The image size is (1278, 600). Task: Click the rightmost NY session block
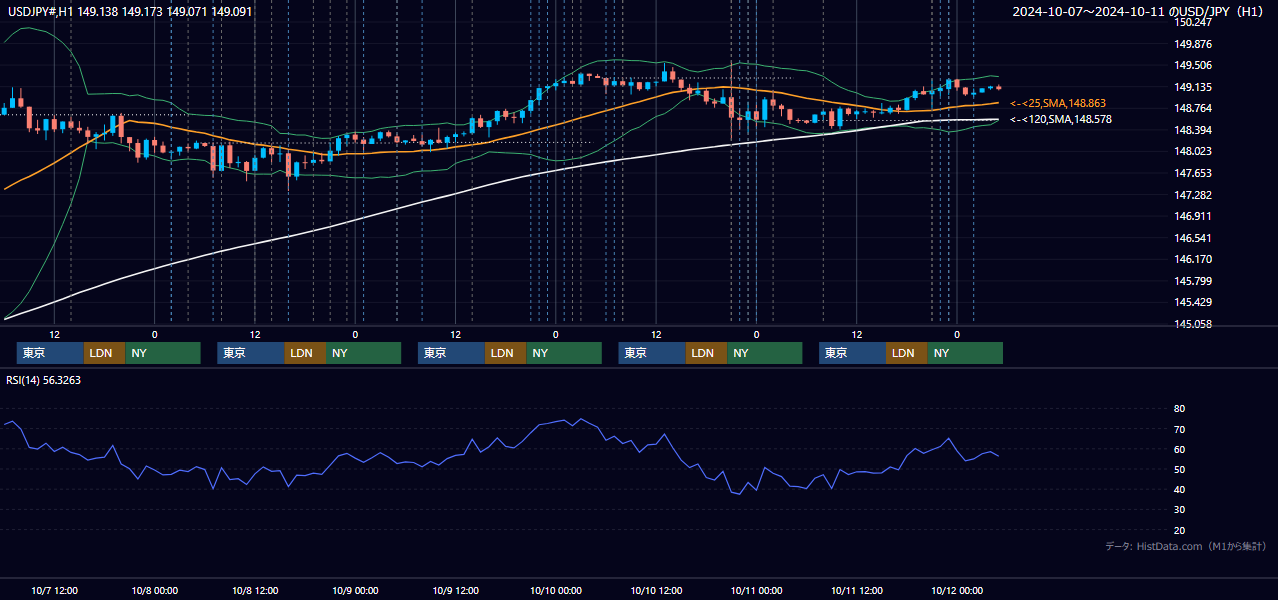965,353
